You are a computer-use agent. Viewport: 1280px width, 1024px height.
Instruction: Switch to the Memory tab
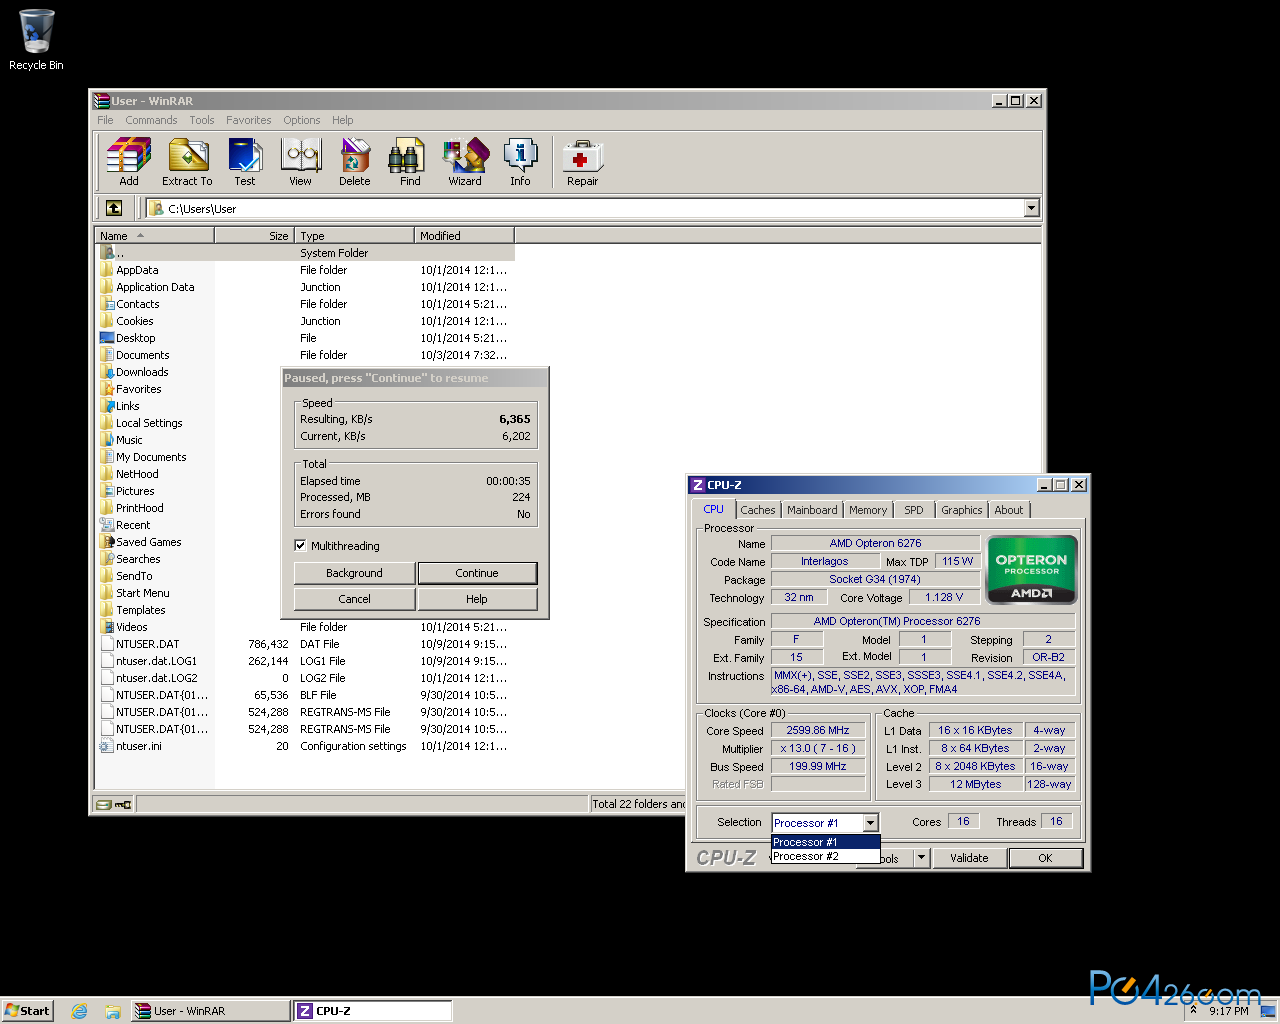click(x=868, y=510)
